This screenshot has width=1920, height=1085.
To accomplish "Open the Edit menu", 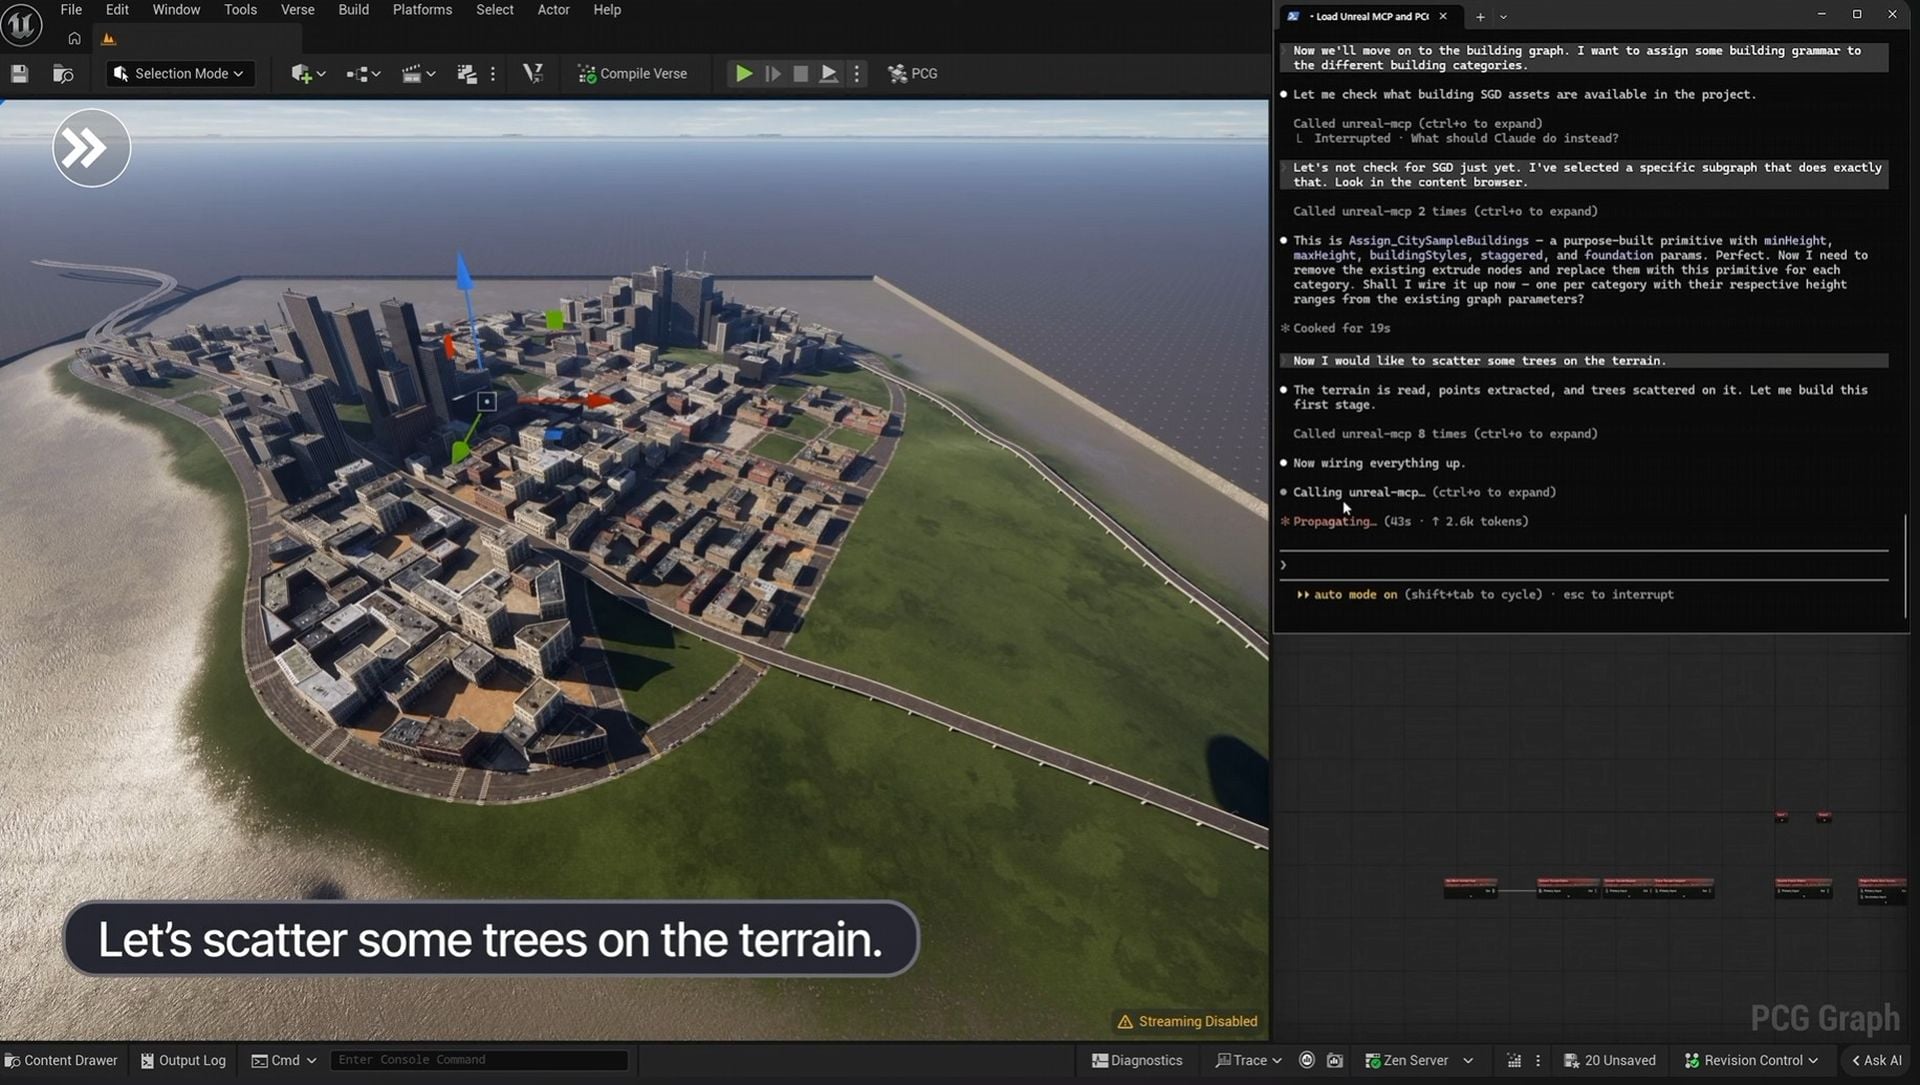I will 117,10.
